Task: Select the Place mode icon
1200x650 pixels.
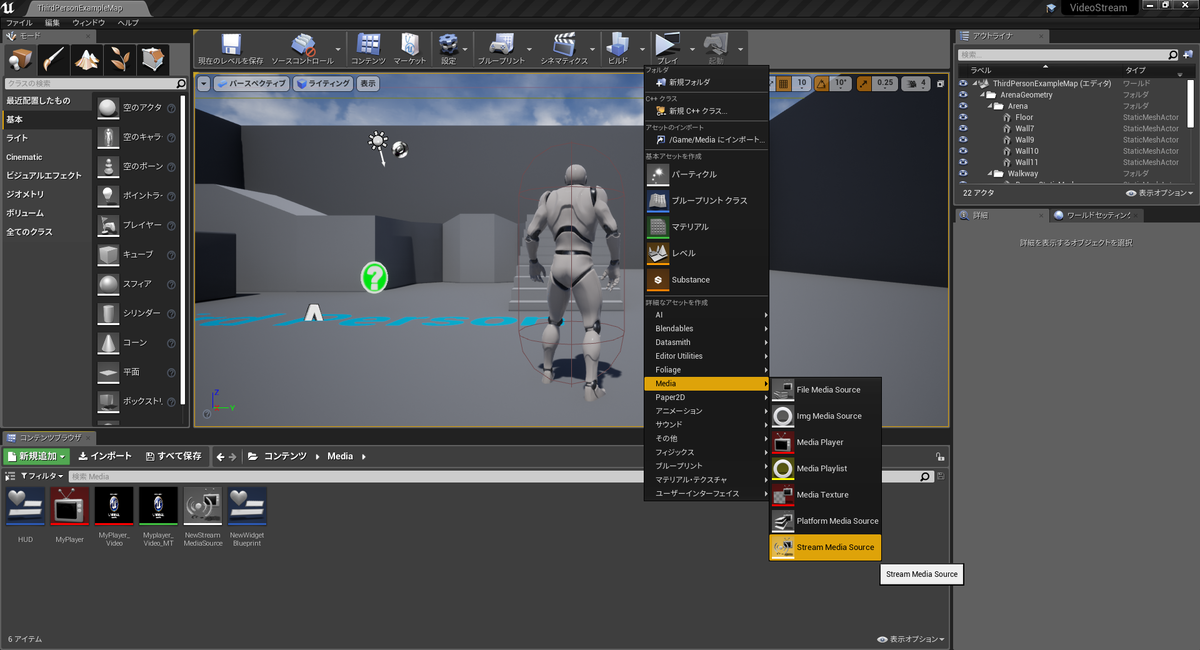Action: click(x=21, y=59)
